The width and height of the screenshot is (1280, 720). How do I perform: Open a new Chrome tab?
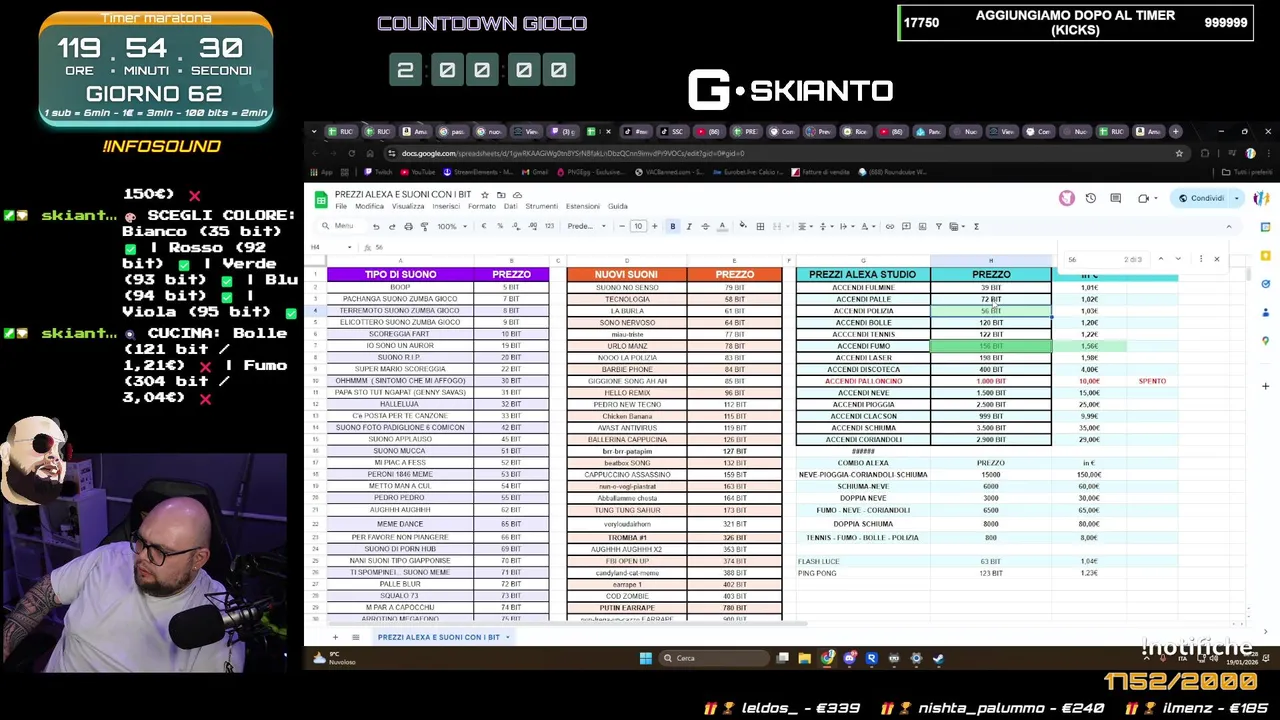(x=1176, y=131)
